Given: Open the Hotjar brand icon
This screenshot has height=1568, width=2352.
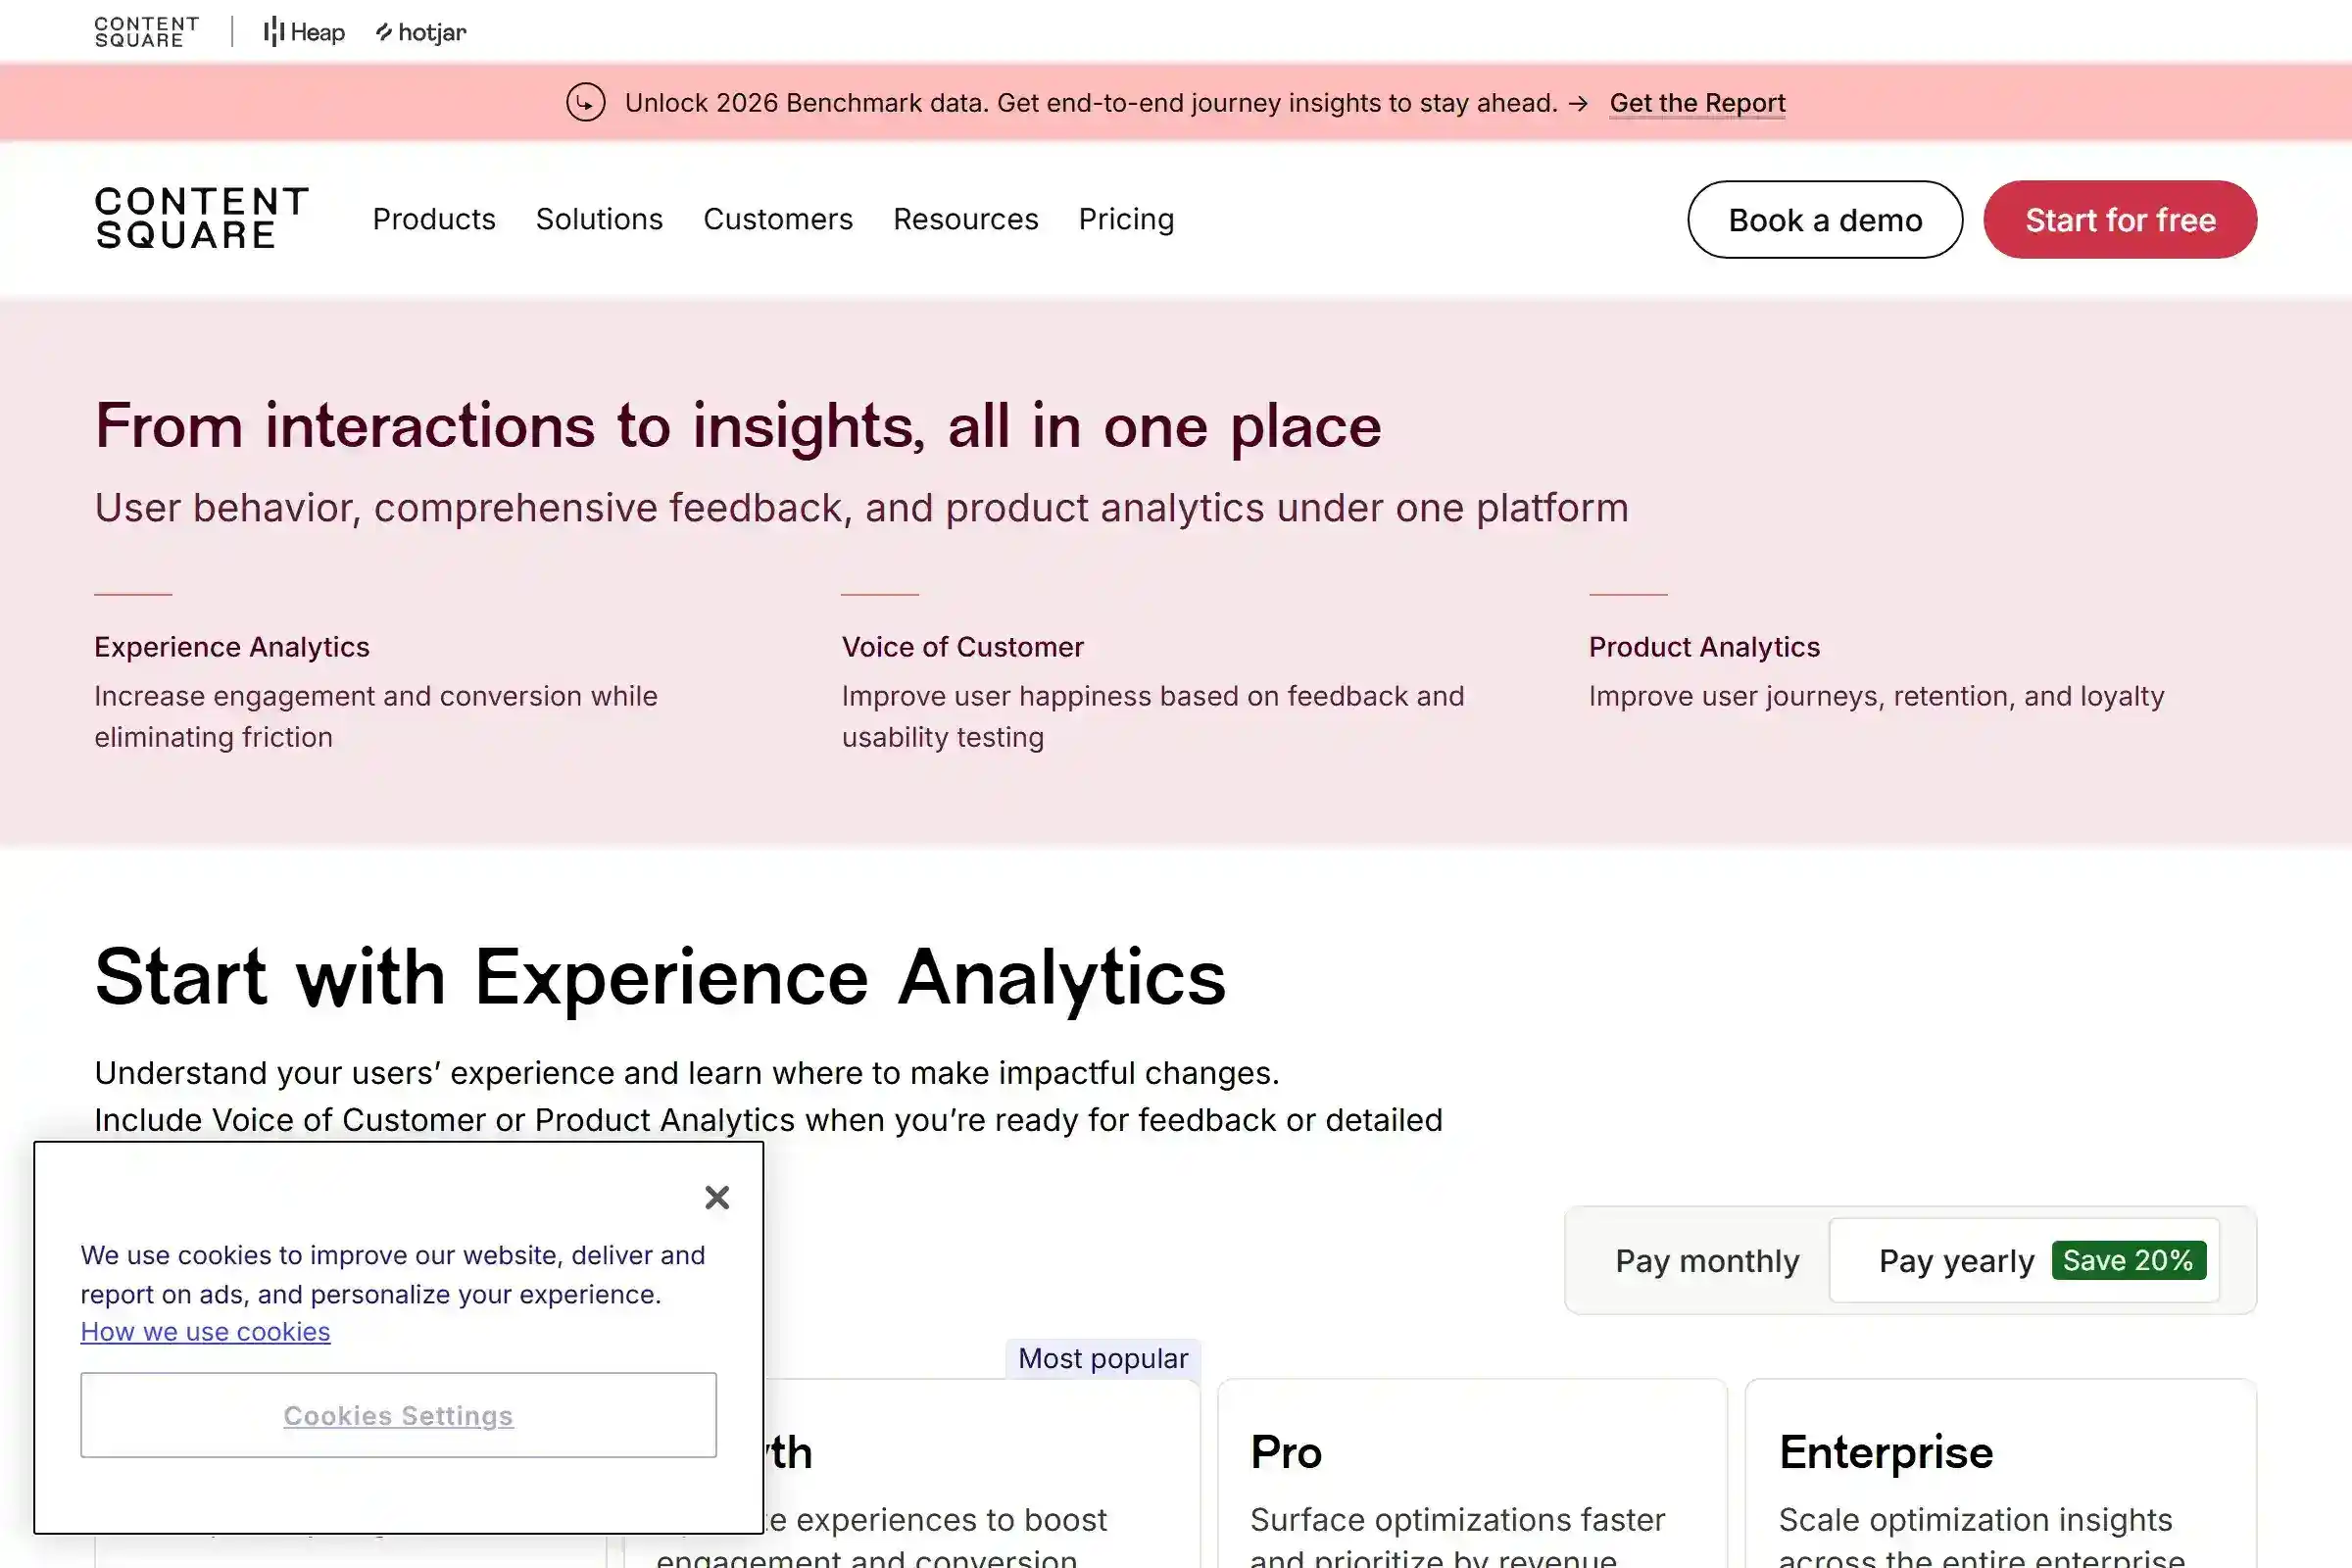Looking at the screenshot, I should [420, 31].
